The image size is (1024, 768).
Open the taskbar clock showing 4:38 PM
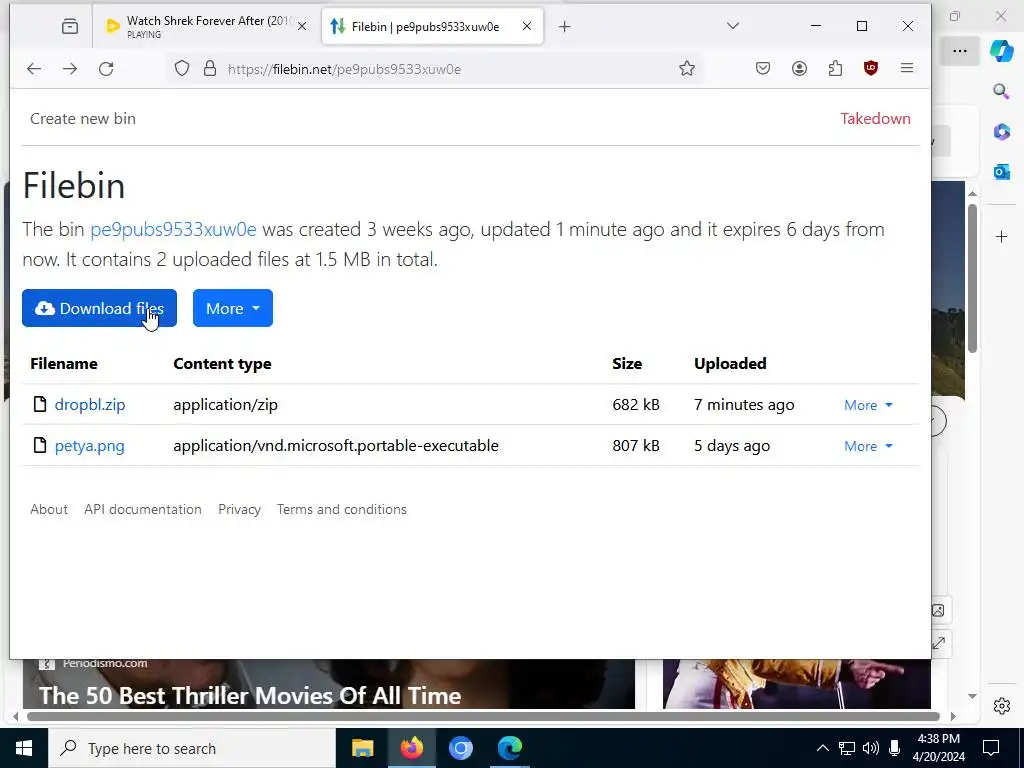click(x=938, y=748)
